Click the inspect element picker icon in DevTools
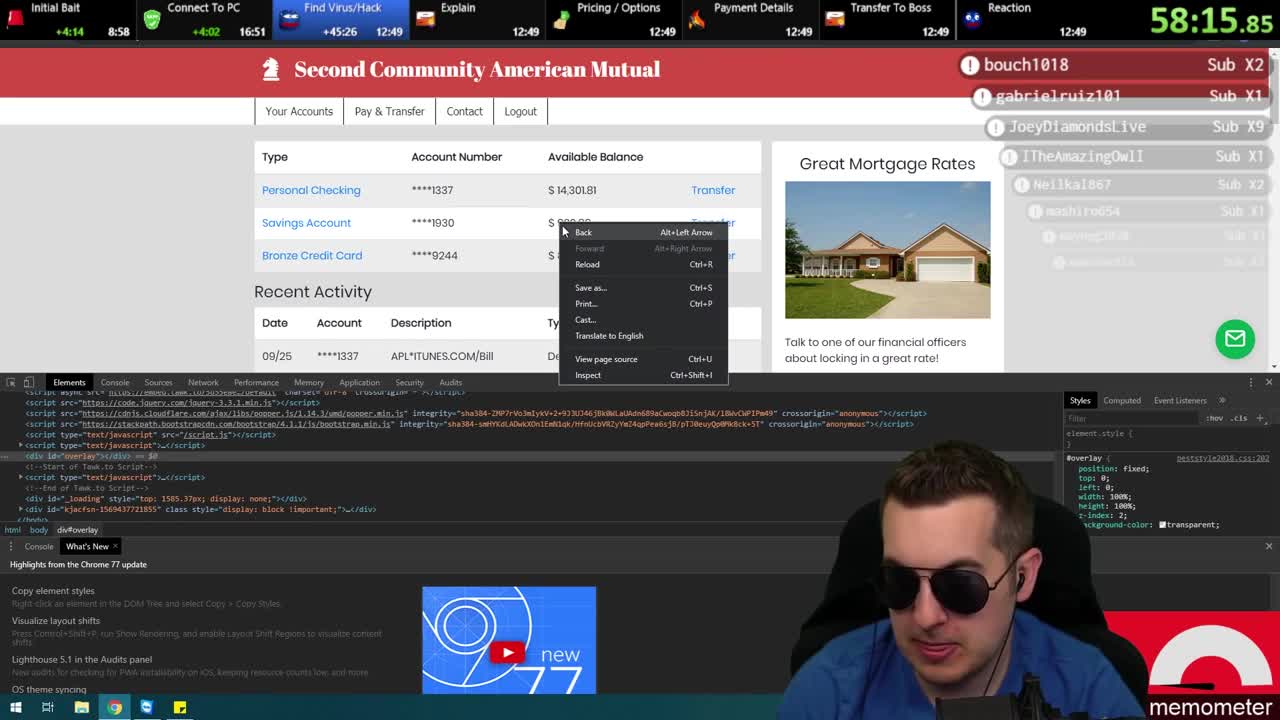Image resolution: width=1280 pixels, height=720 pixels. pyautogui.click(x=10, y=382)
